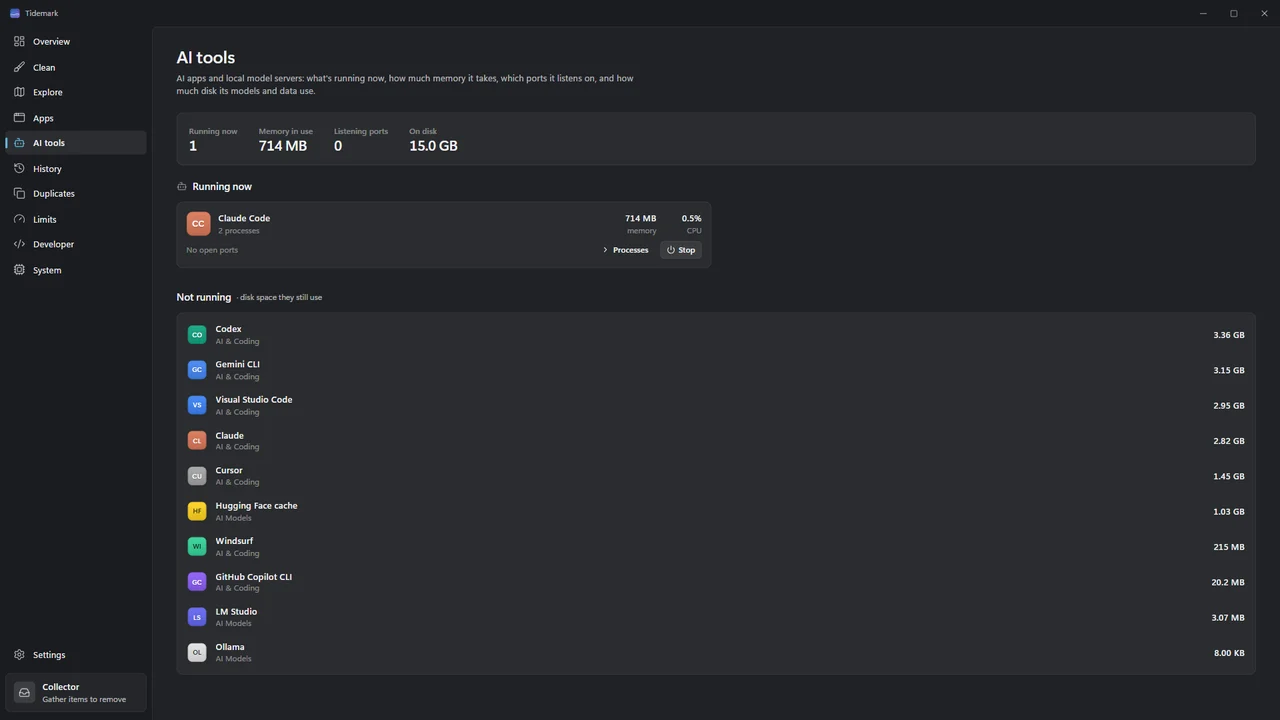This screenshot has width=1280, height=720.
Task: Click the Claude Code CC badge
Action: click(x=198, y=224)
